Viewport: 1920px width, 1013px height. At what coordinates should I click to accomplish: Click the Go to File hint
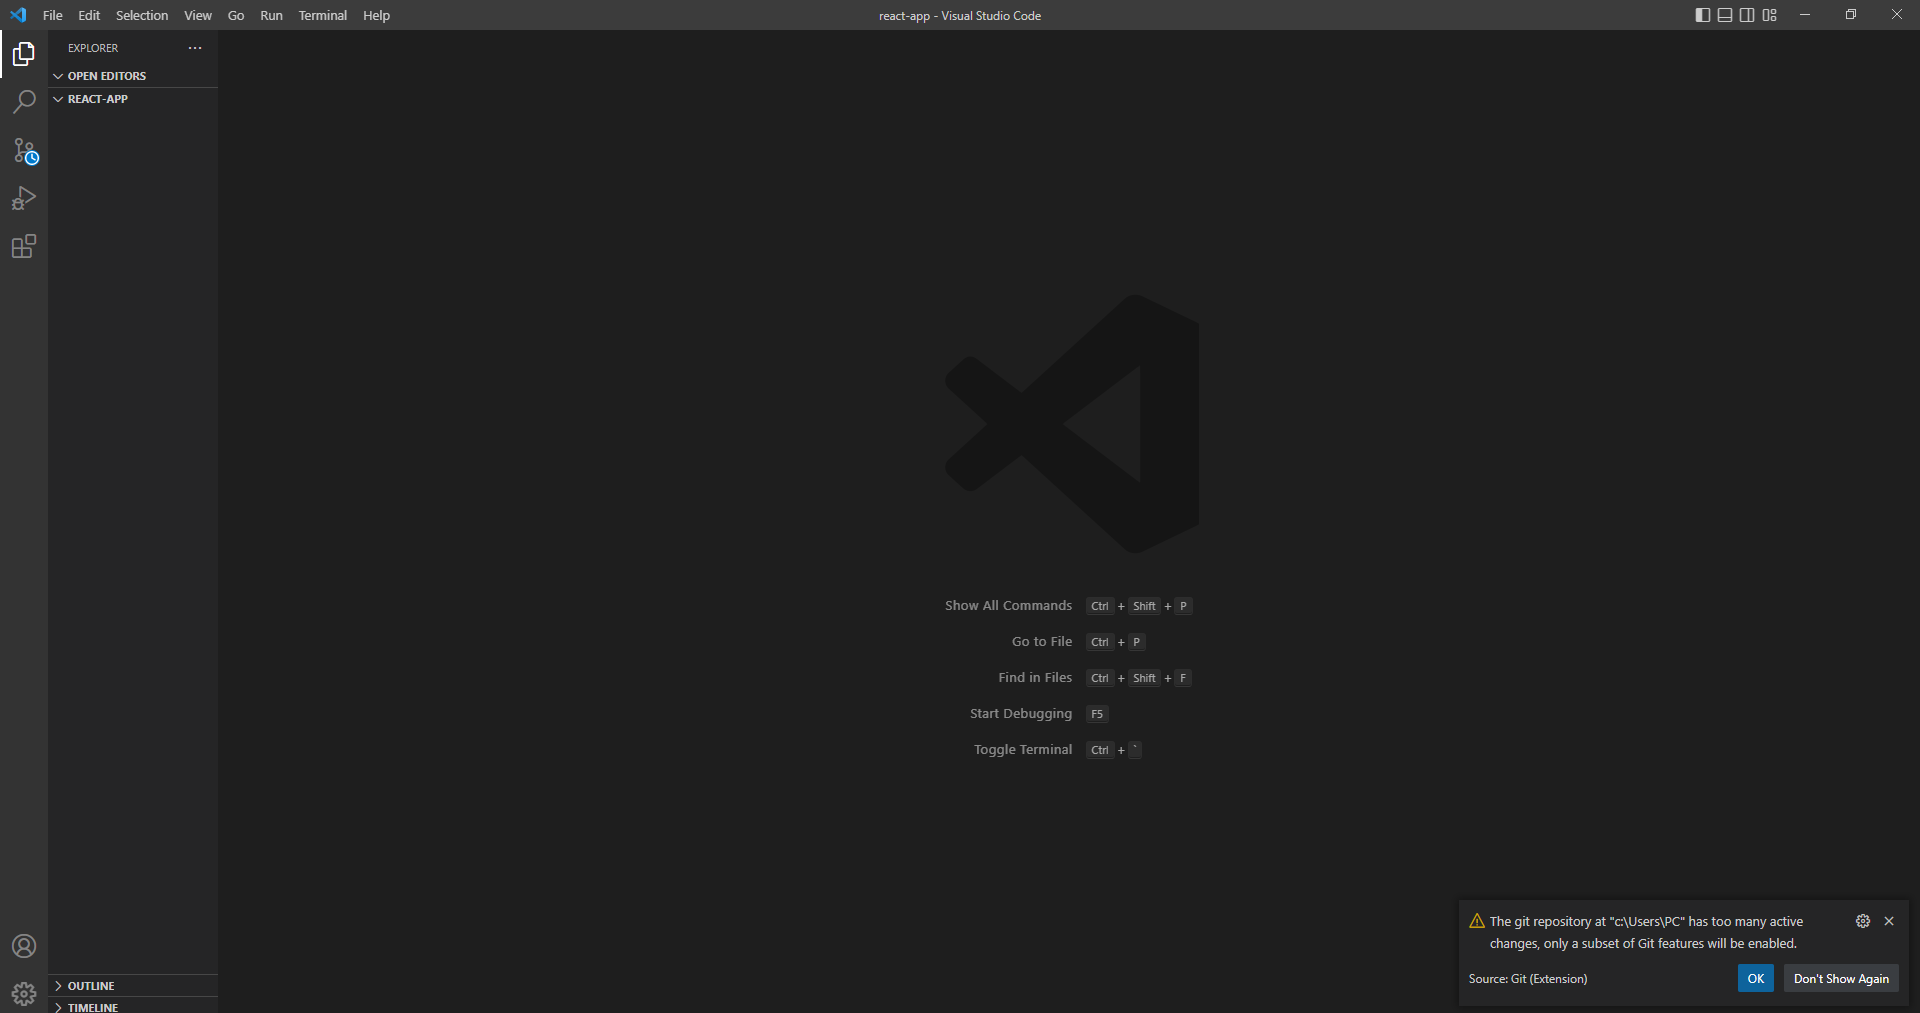click(x=1042, y=642)
